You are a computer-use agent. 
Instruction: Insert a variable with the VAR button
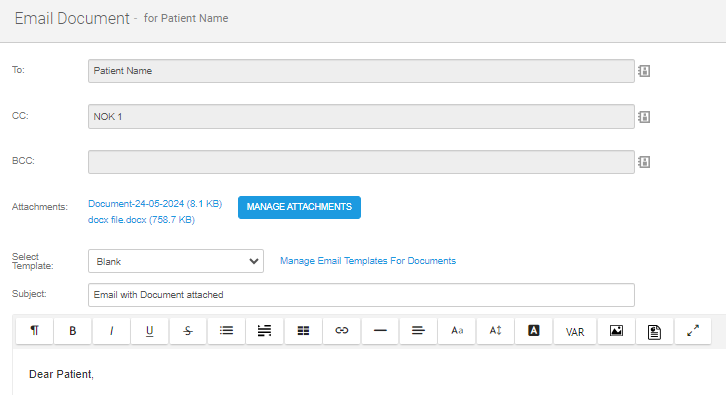(575, 332)
